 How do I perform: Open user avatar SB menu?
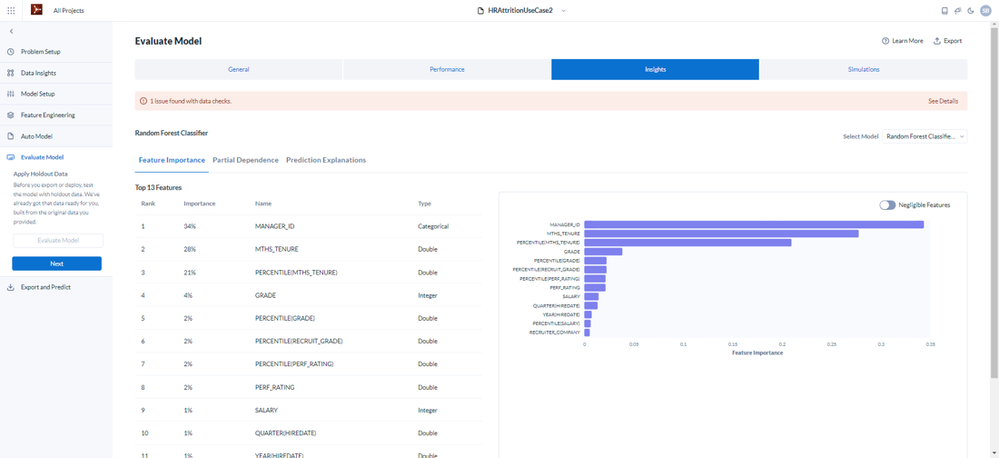pos(986,11)
